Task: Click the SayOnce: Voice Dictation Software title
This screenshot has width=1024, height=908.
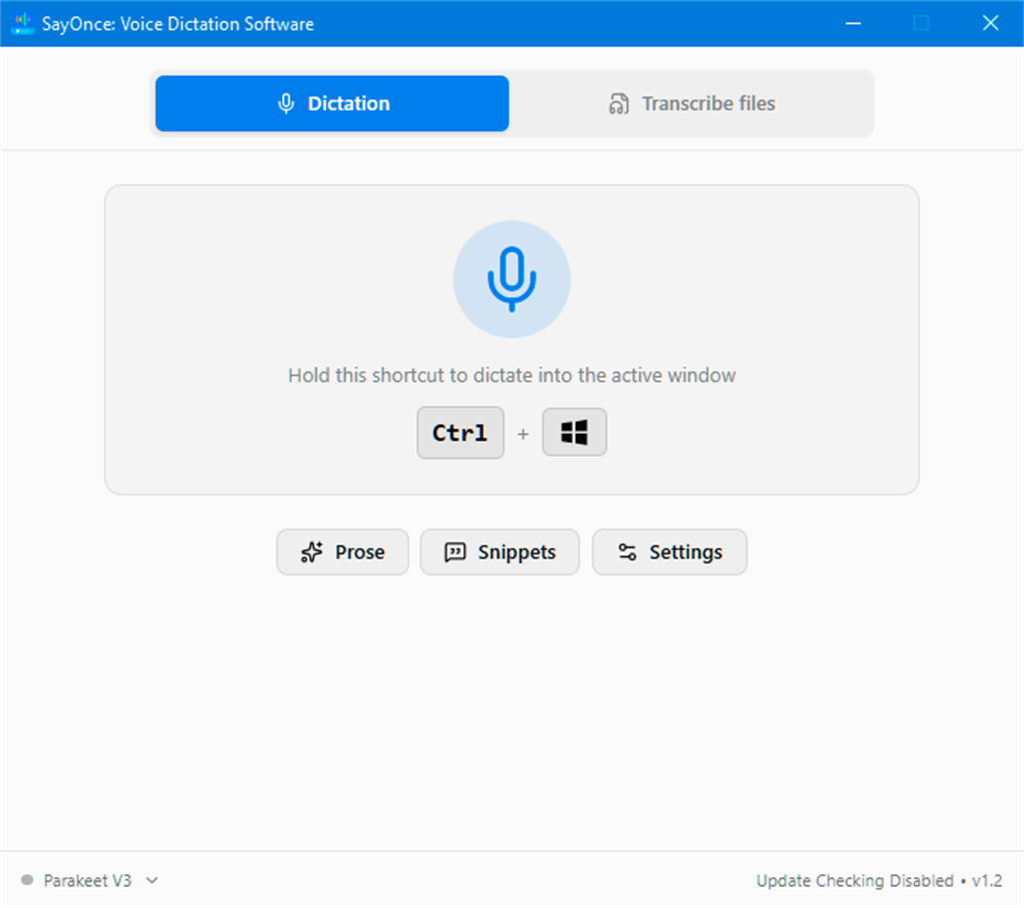Action: click(178, 24)
